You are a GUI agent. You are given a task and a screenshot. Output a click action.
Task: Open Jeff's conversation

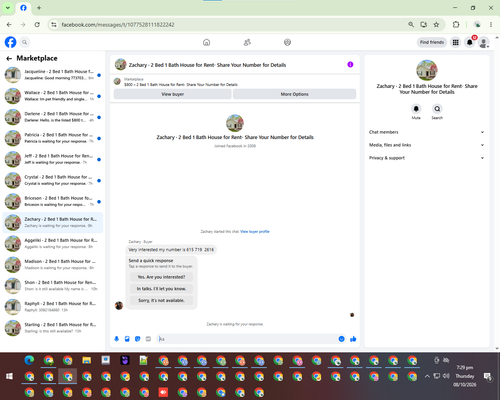53,159
